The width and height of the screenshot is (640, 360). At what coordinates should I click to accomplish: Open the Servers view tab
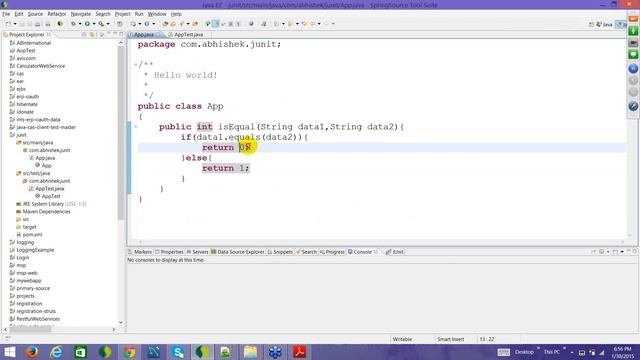click(198, 252)
